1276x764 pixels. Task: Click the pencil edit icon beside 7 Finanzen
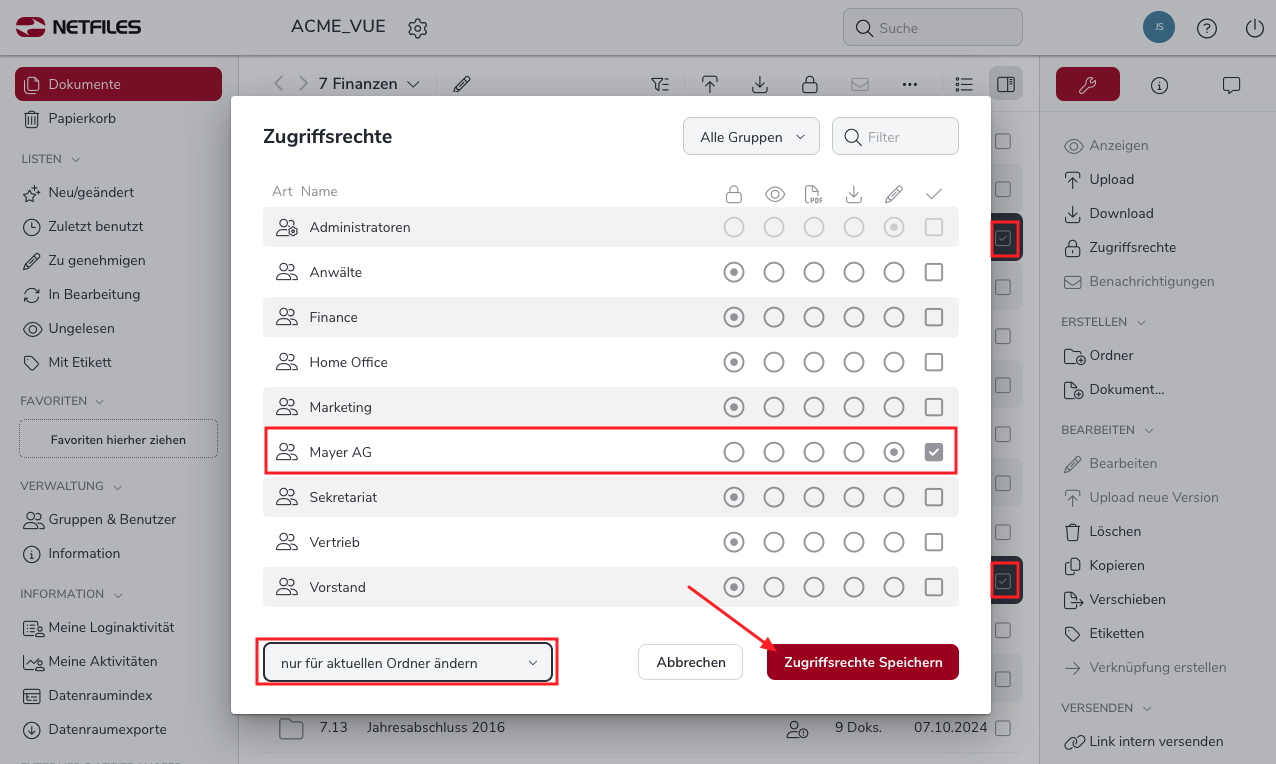pos(461,84)
